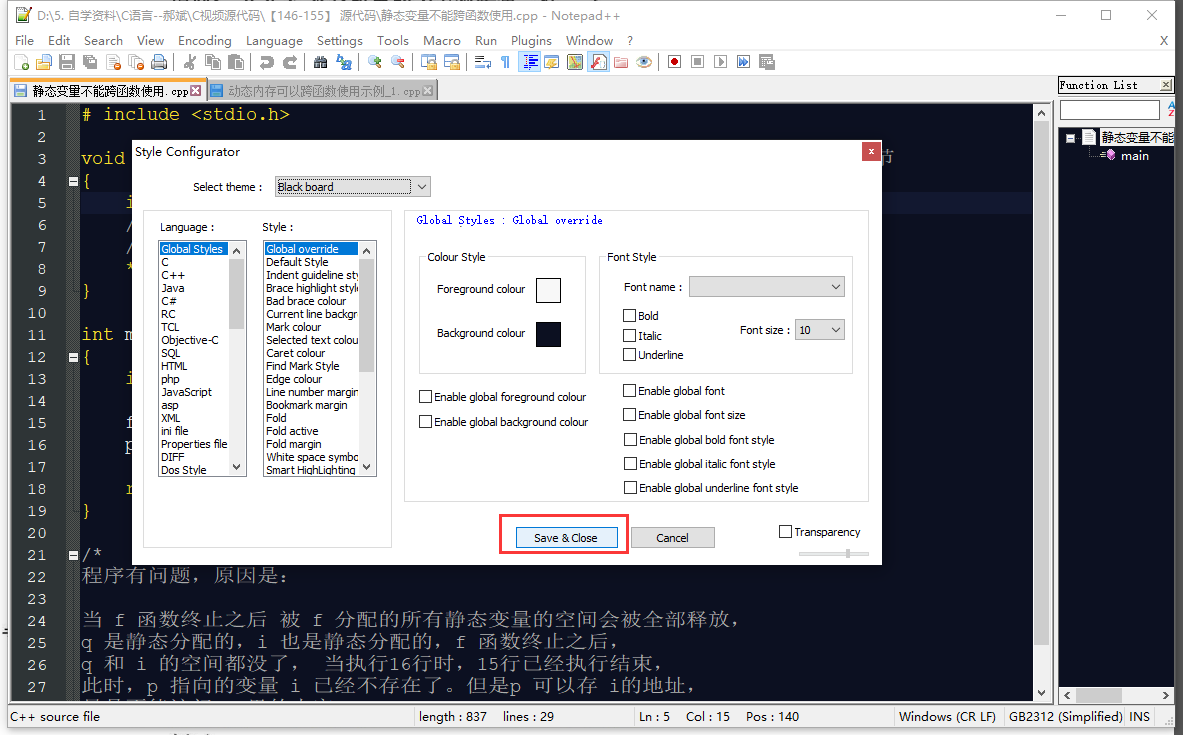
Task: Click the Foreground colour swatch
Action: click(548, 291)
